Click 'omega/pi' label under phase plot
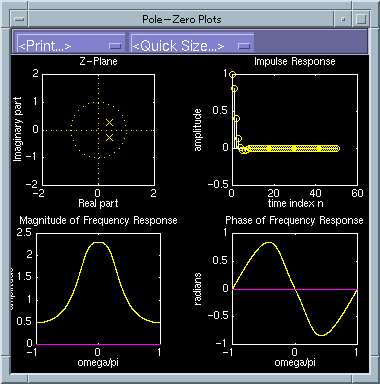The image size is (380, 384). (295, 362)
